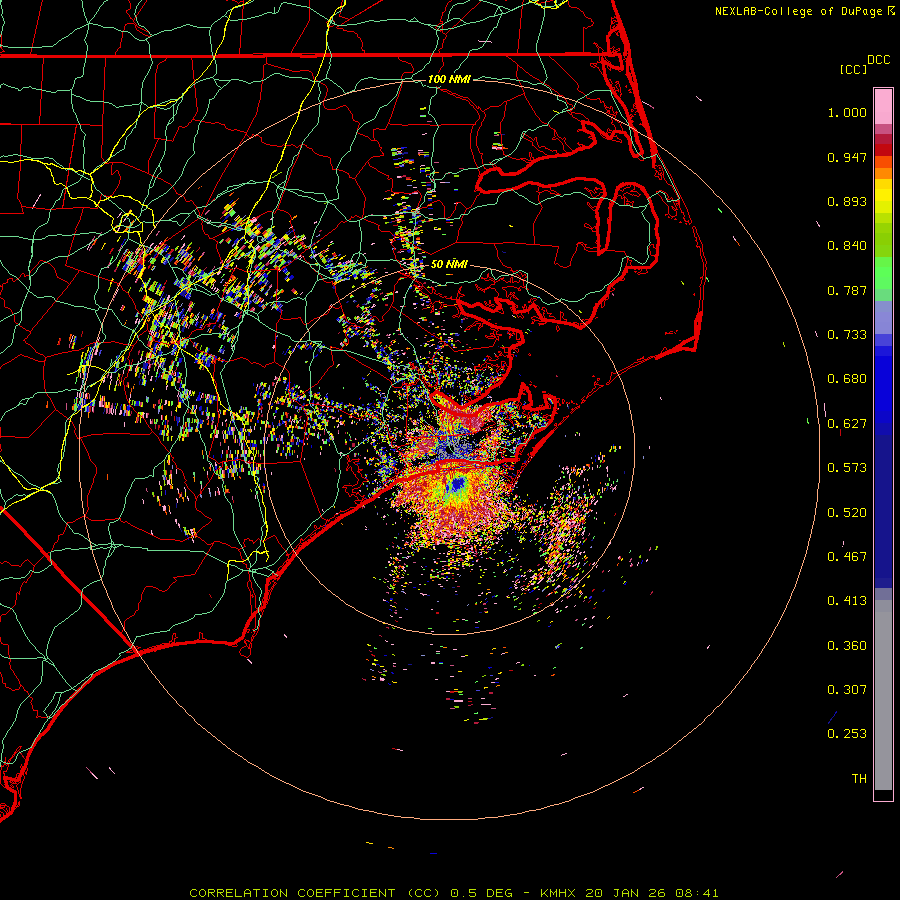Screen dimensions: 900x900
Task: Click the 0.733 scale value
Action: (x=847, y=335)
